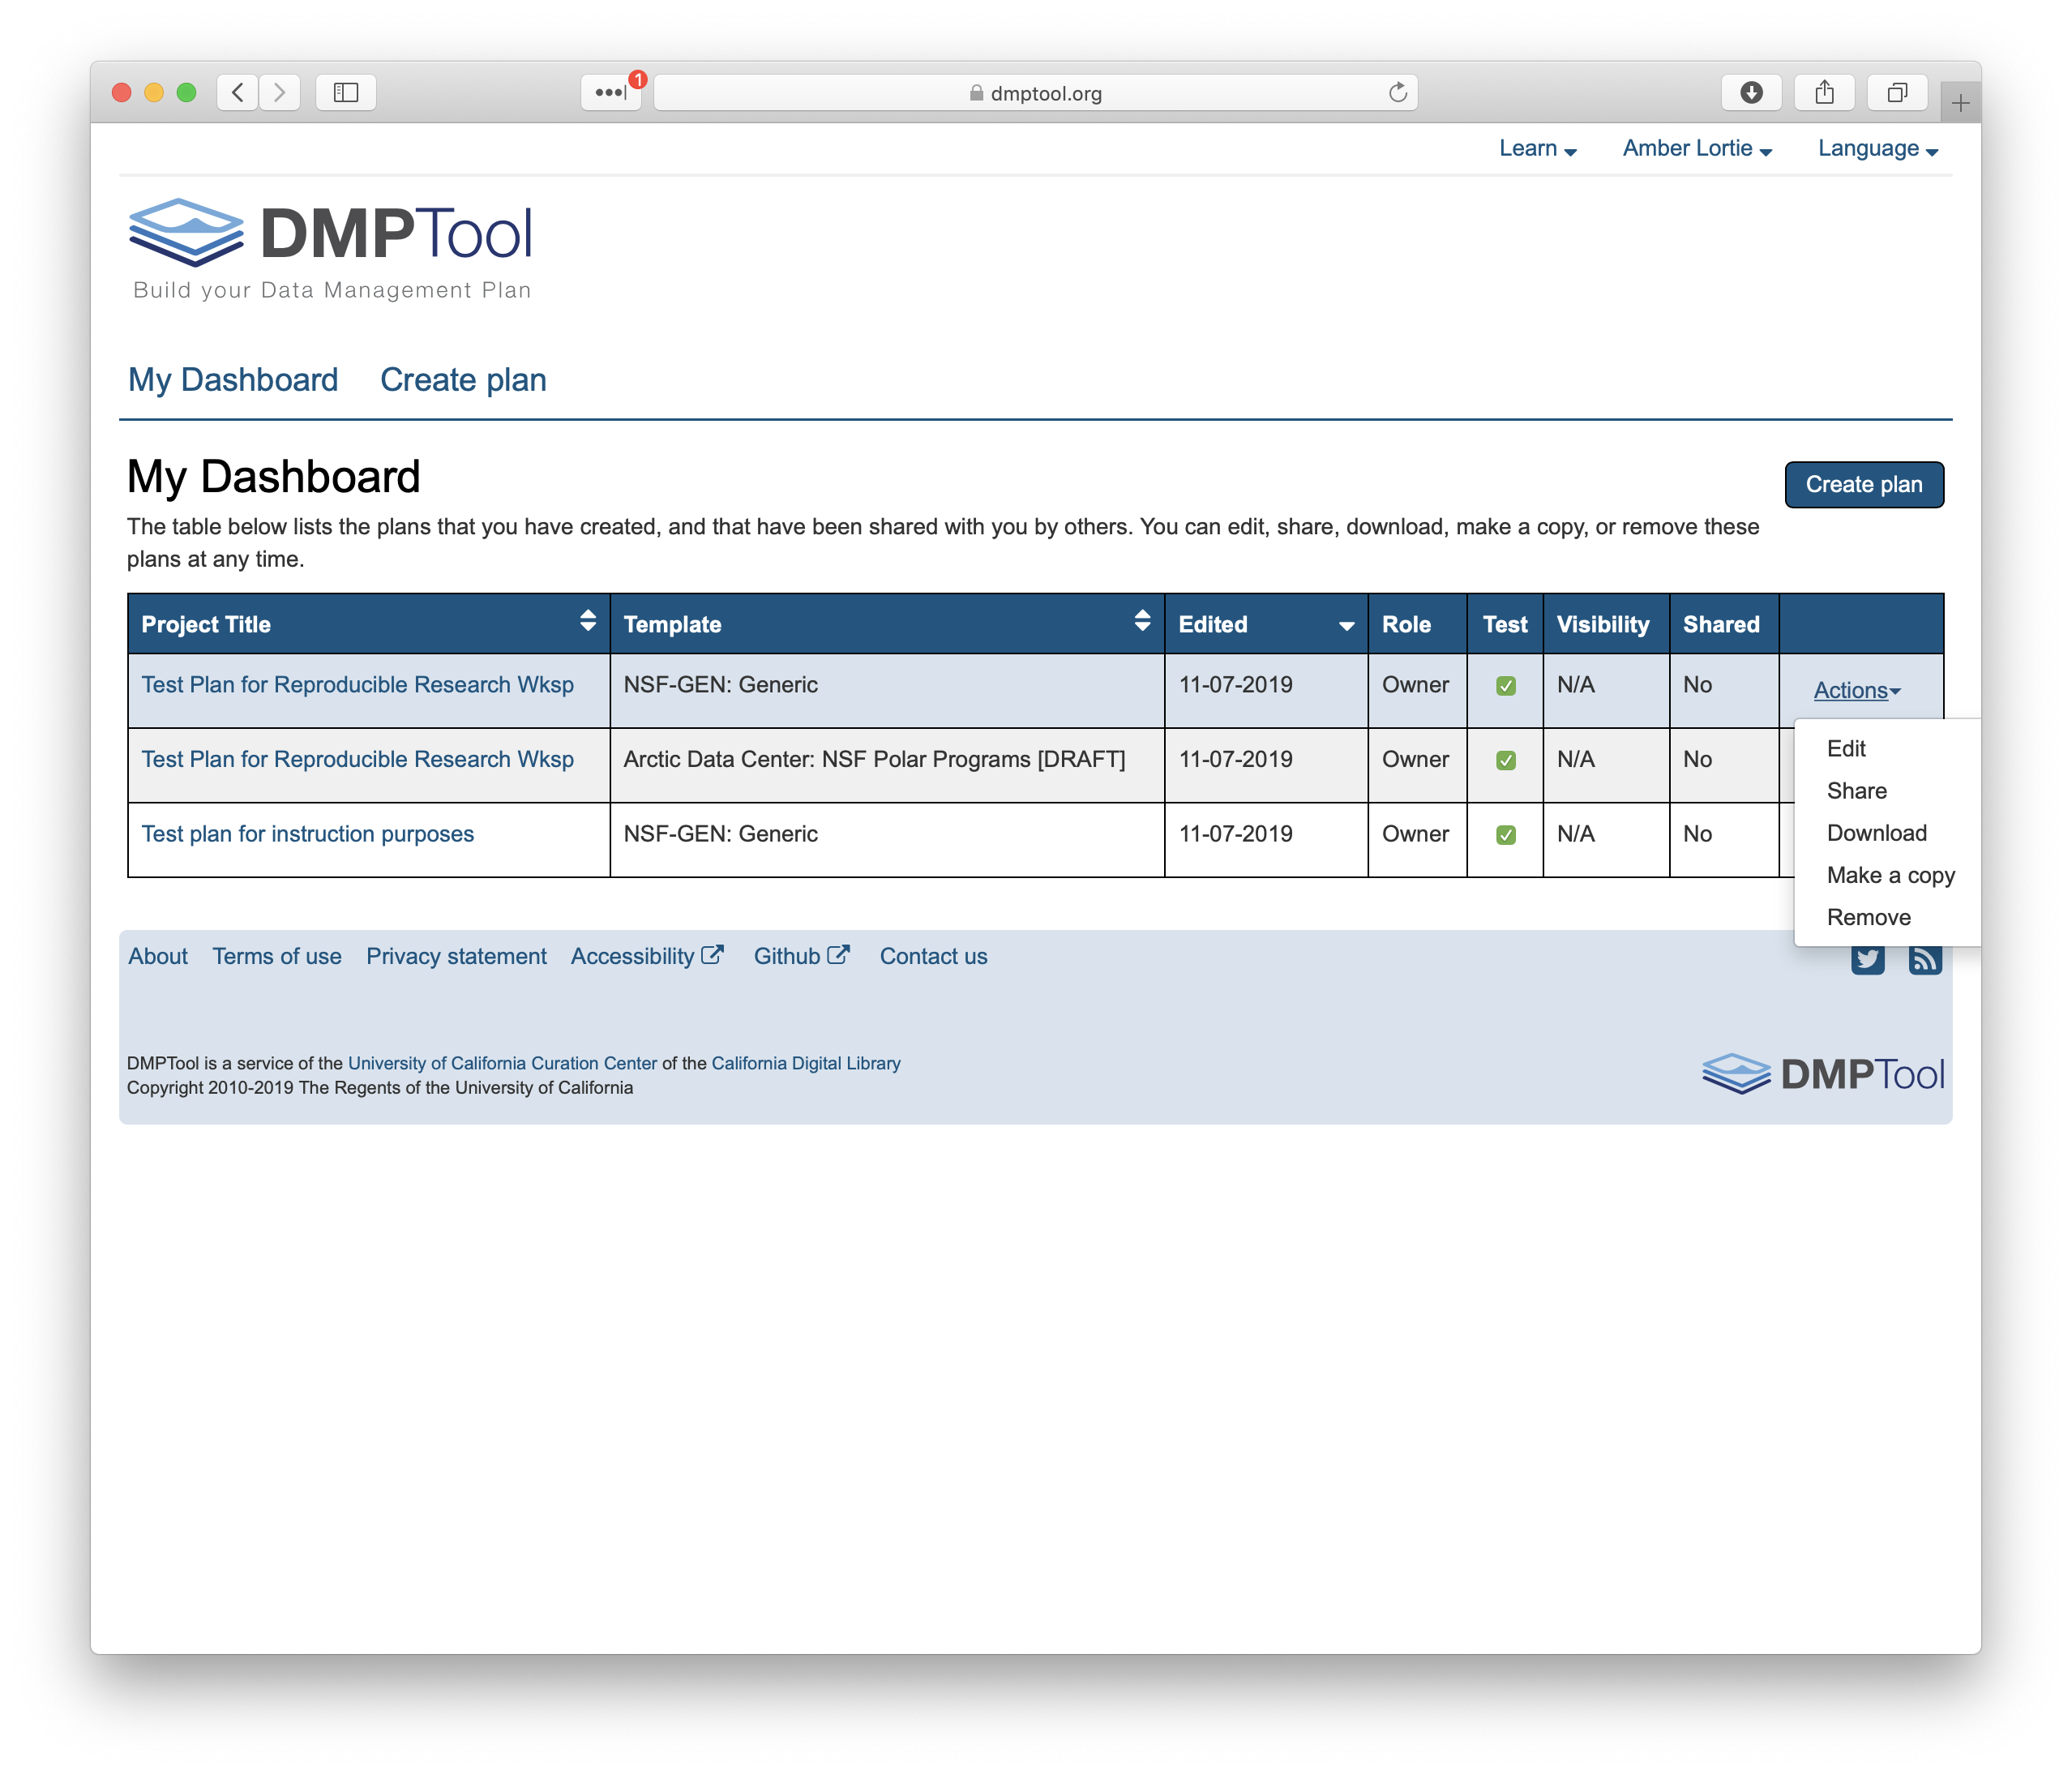Toggle Test checkbox for instruction purposes plan
Image resolution: width=2072 pixels, height=1774 pixels.
[1505, 835]
